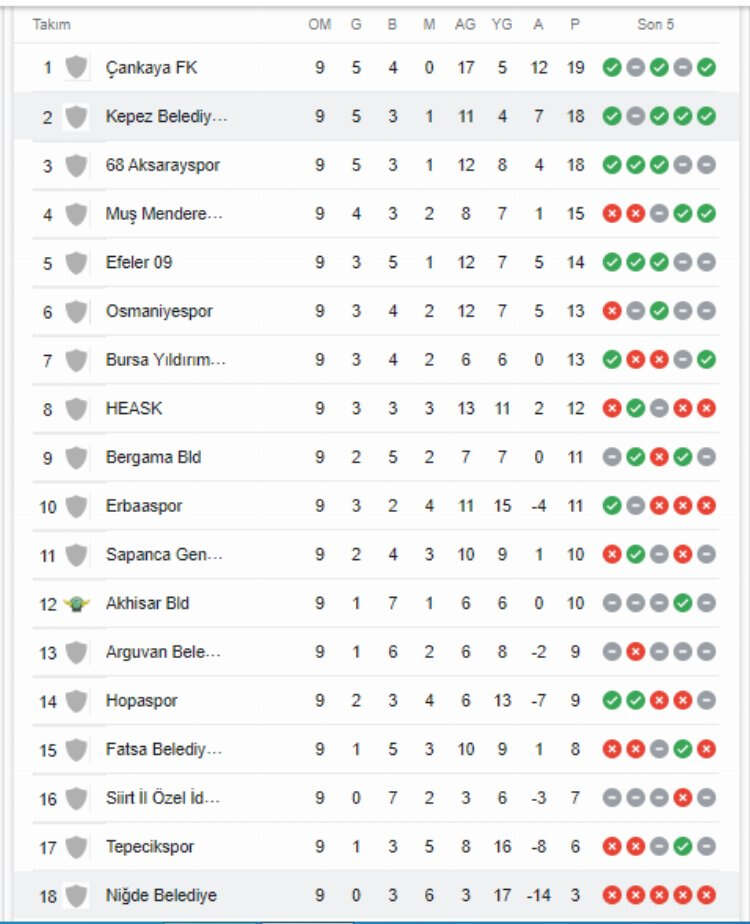This screenshot has width=750, height=924.
Task: Click the grey draw icon in Muş Mendere row
Action: (659, 213)
